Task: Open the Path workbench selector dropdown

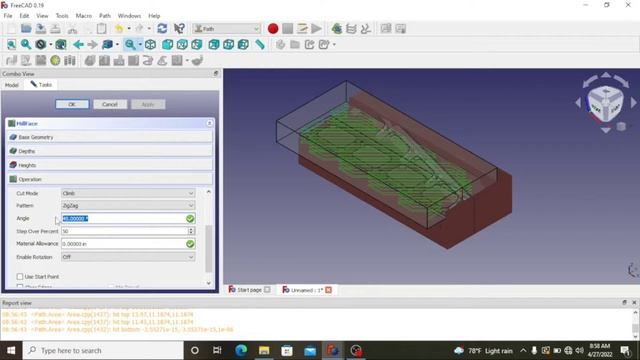Action: click(x=227, y=29)
